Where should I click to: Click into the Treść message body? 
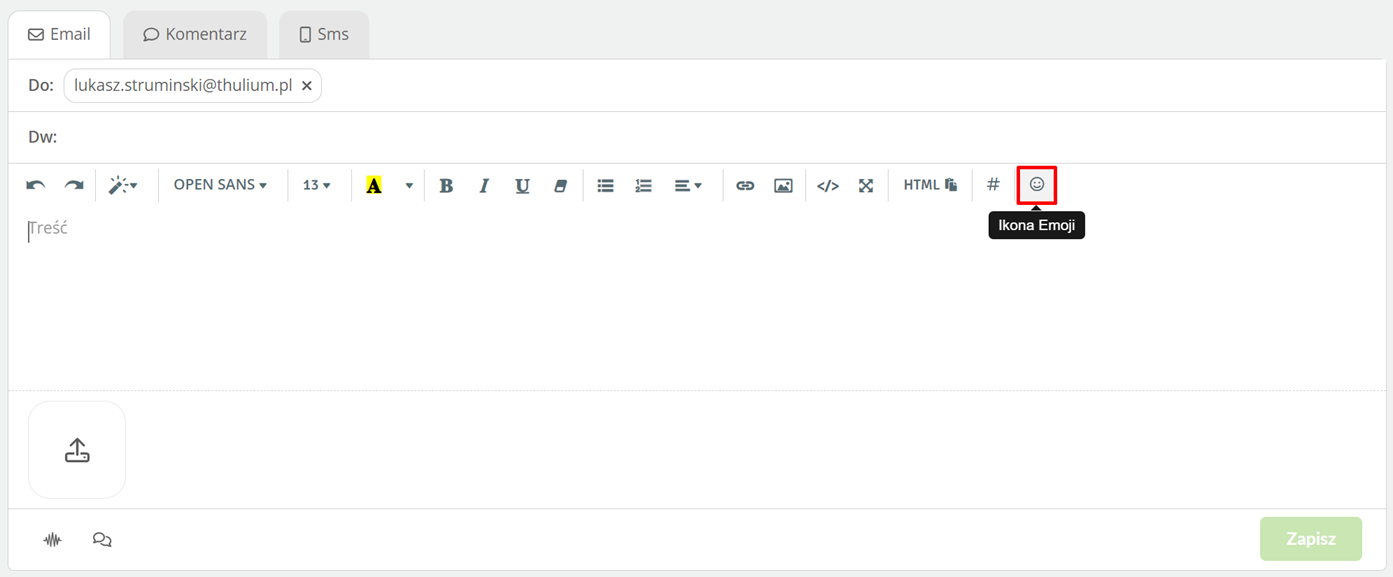696,300
